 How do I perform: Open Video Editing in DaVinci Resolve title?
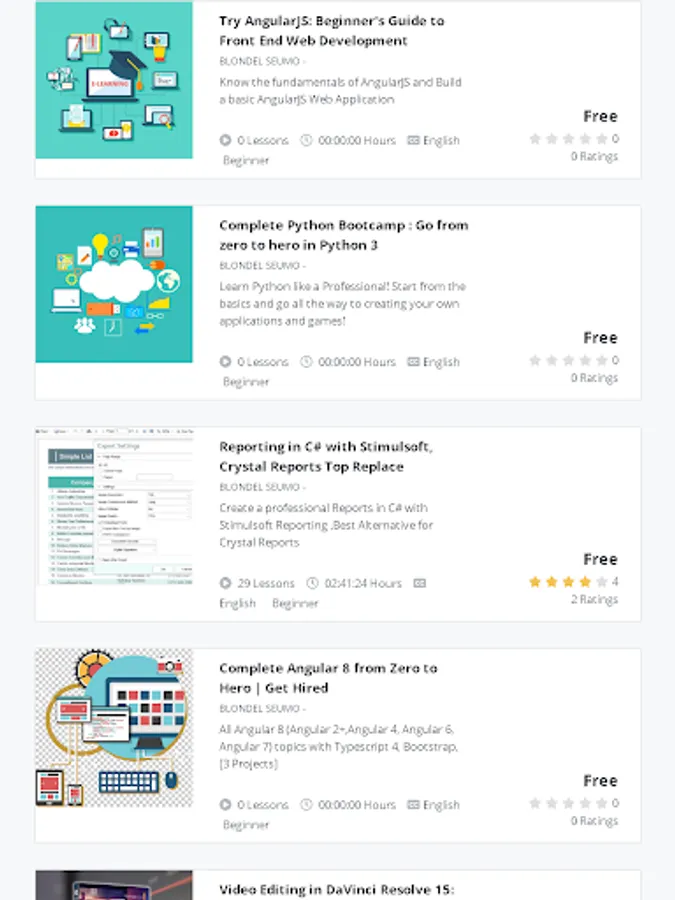tap(336, 890)
